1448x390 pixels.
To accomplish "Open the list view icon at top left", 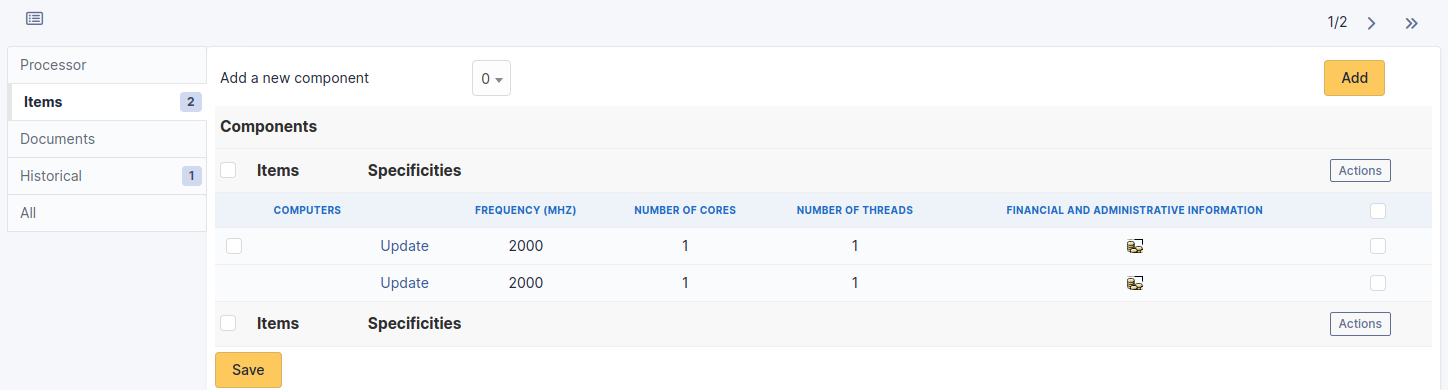I will pos(34,19).
